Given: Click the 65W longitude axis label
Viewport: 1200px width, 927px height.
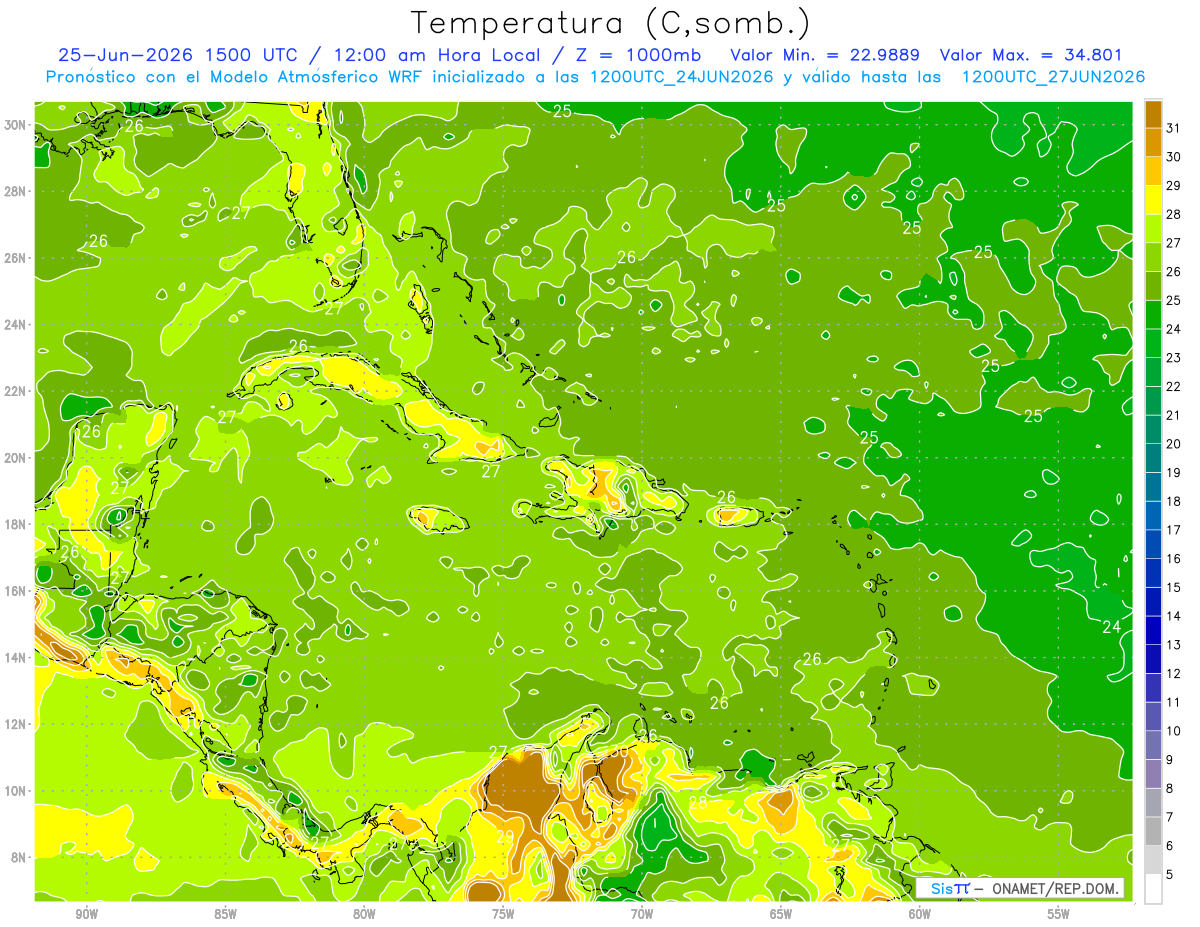Looking at the screenshot, I should coord(781,915).
